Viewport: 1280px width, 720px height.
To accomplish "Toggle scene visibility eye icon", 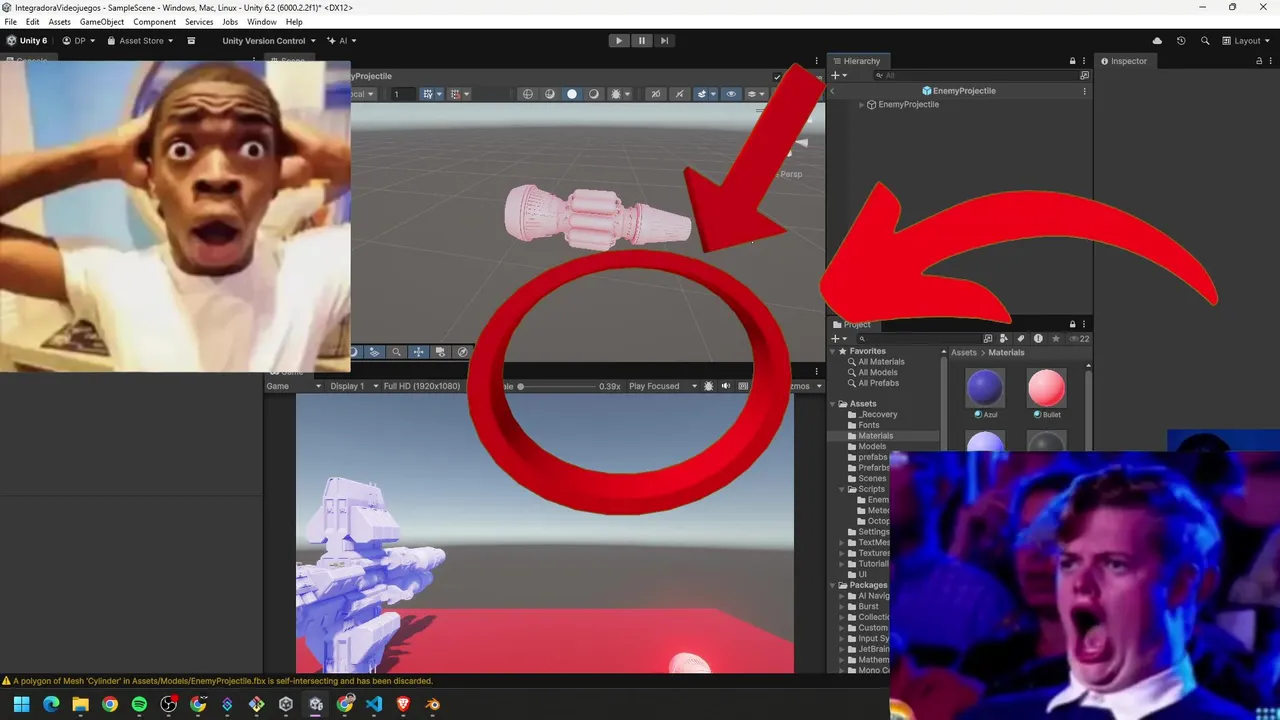I will tap(731, 94).
